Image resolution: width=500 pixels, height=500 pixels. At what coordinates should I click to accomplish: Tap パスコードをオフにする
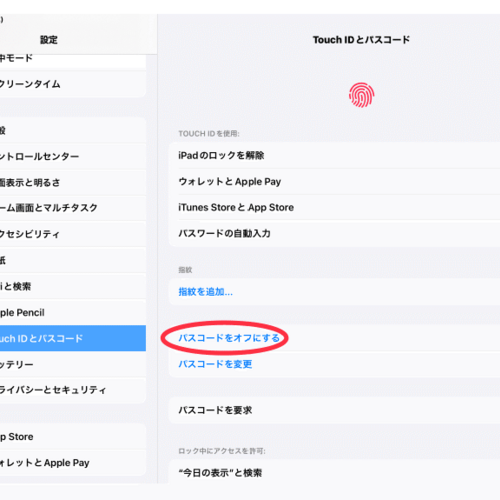(x=229, y=338)
